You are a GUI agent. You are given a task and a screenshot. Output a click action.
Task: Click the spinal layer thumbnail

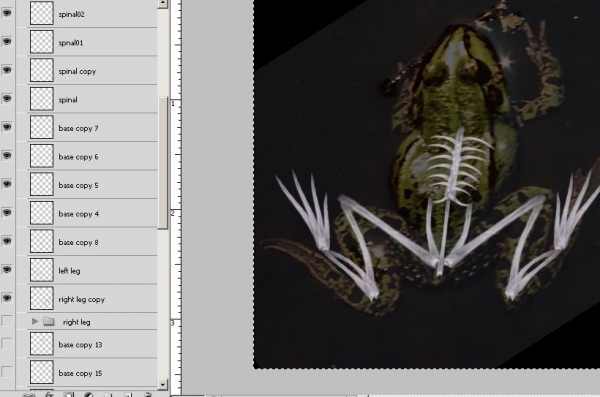click(x=41, y=99)
